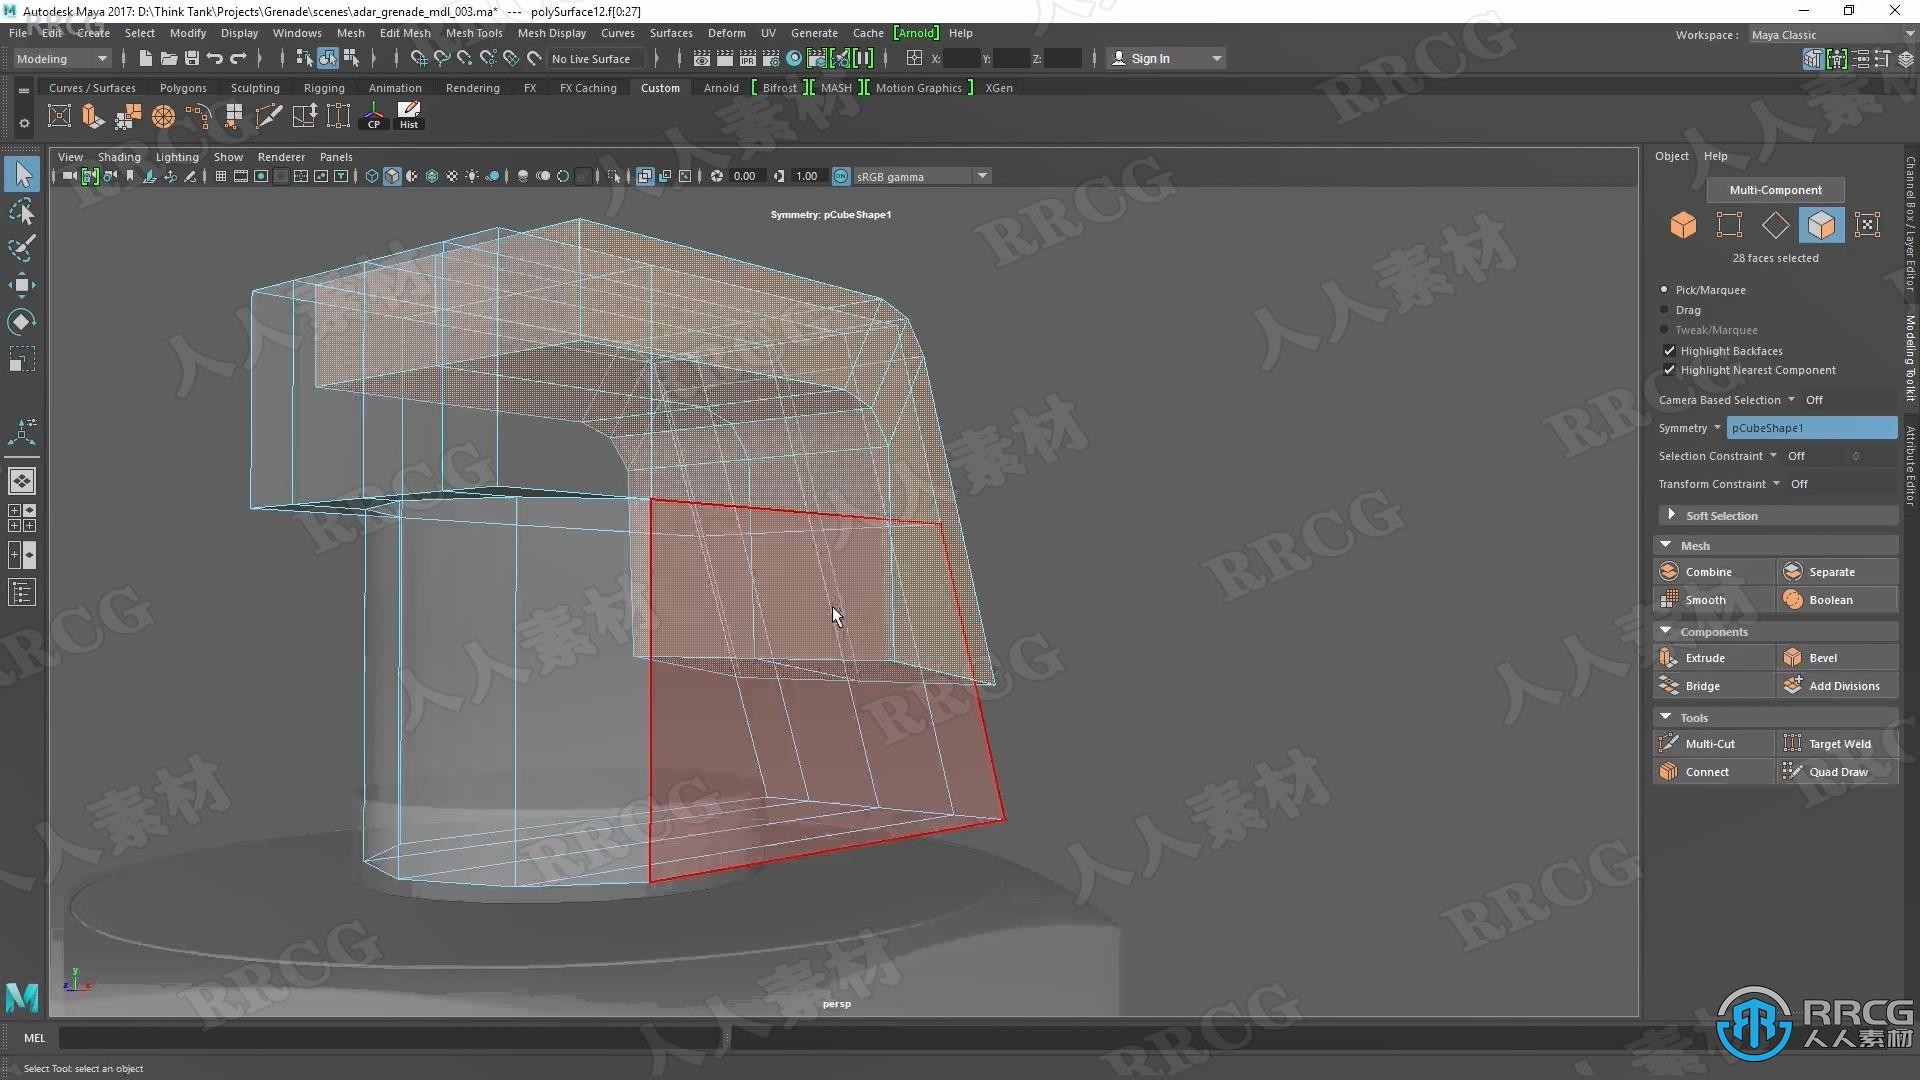This screenshot has width=1920, height=1080.
Task: Select the Target Weld tool
Action: [1834, 742]
